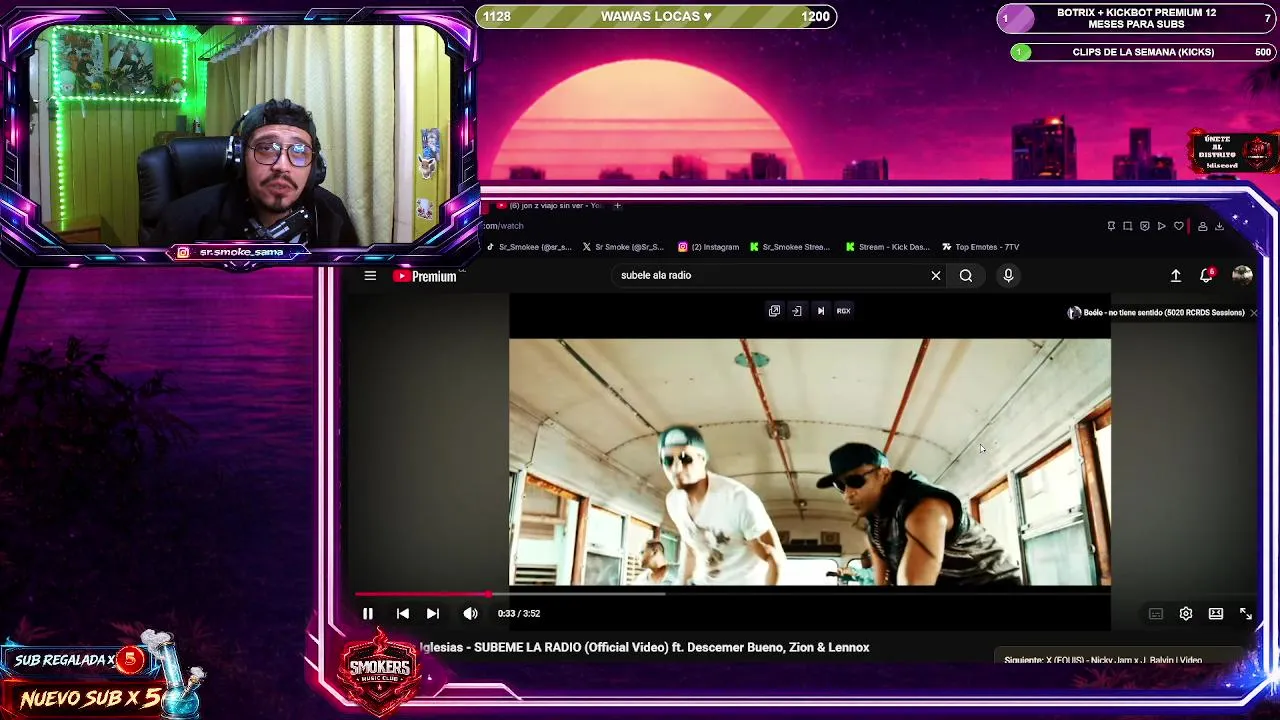Open 'Beéle - no tiene sentido' suggestion
The height and width of the screenshot is (720, 1280).
pyautogui.click(x=1156, y=313)
